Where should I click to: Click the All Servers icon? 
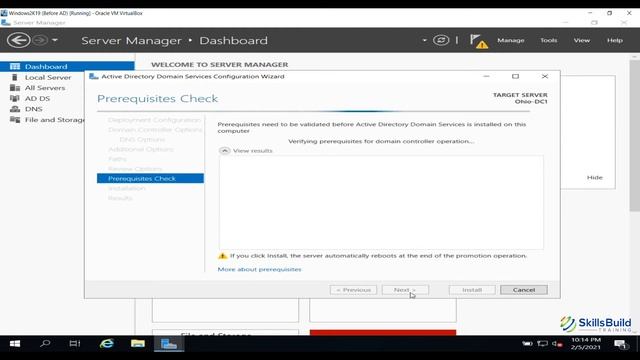[x=15, y=88]
